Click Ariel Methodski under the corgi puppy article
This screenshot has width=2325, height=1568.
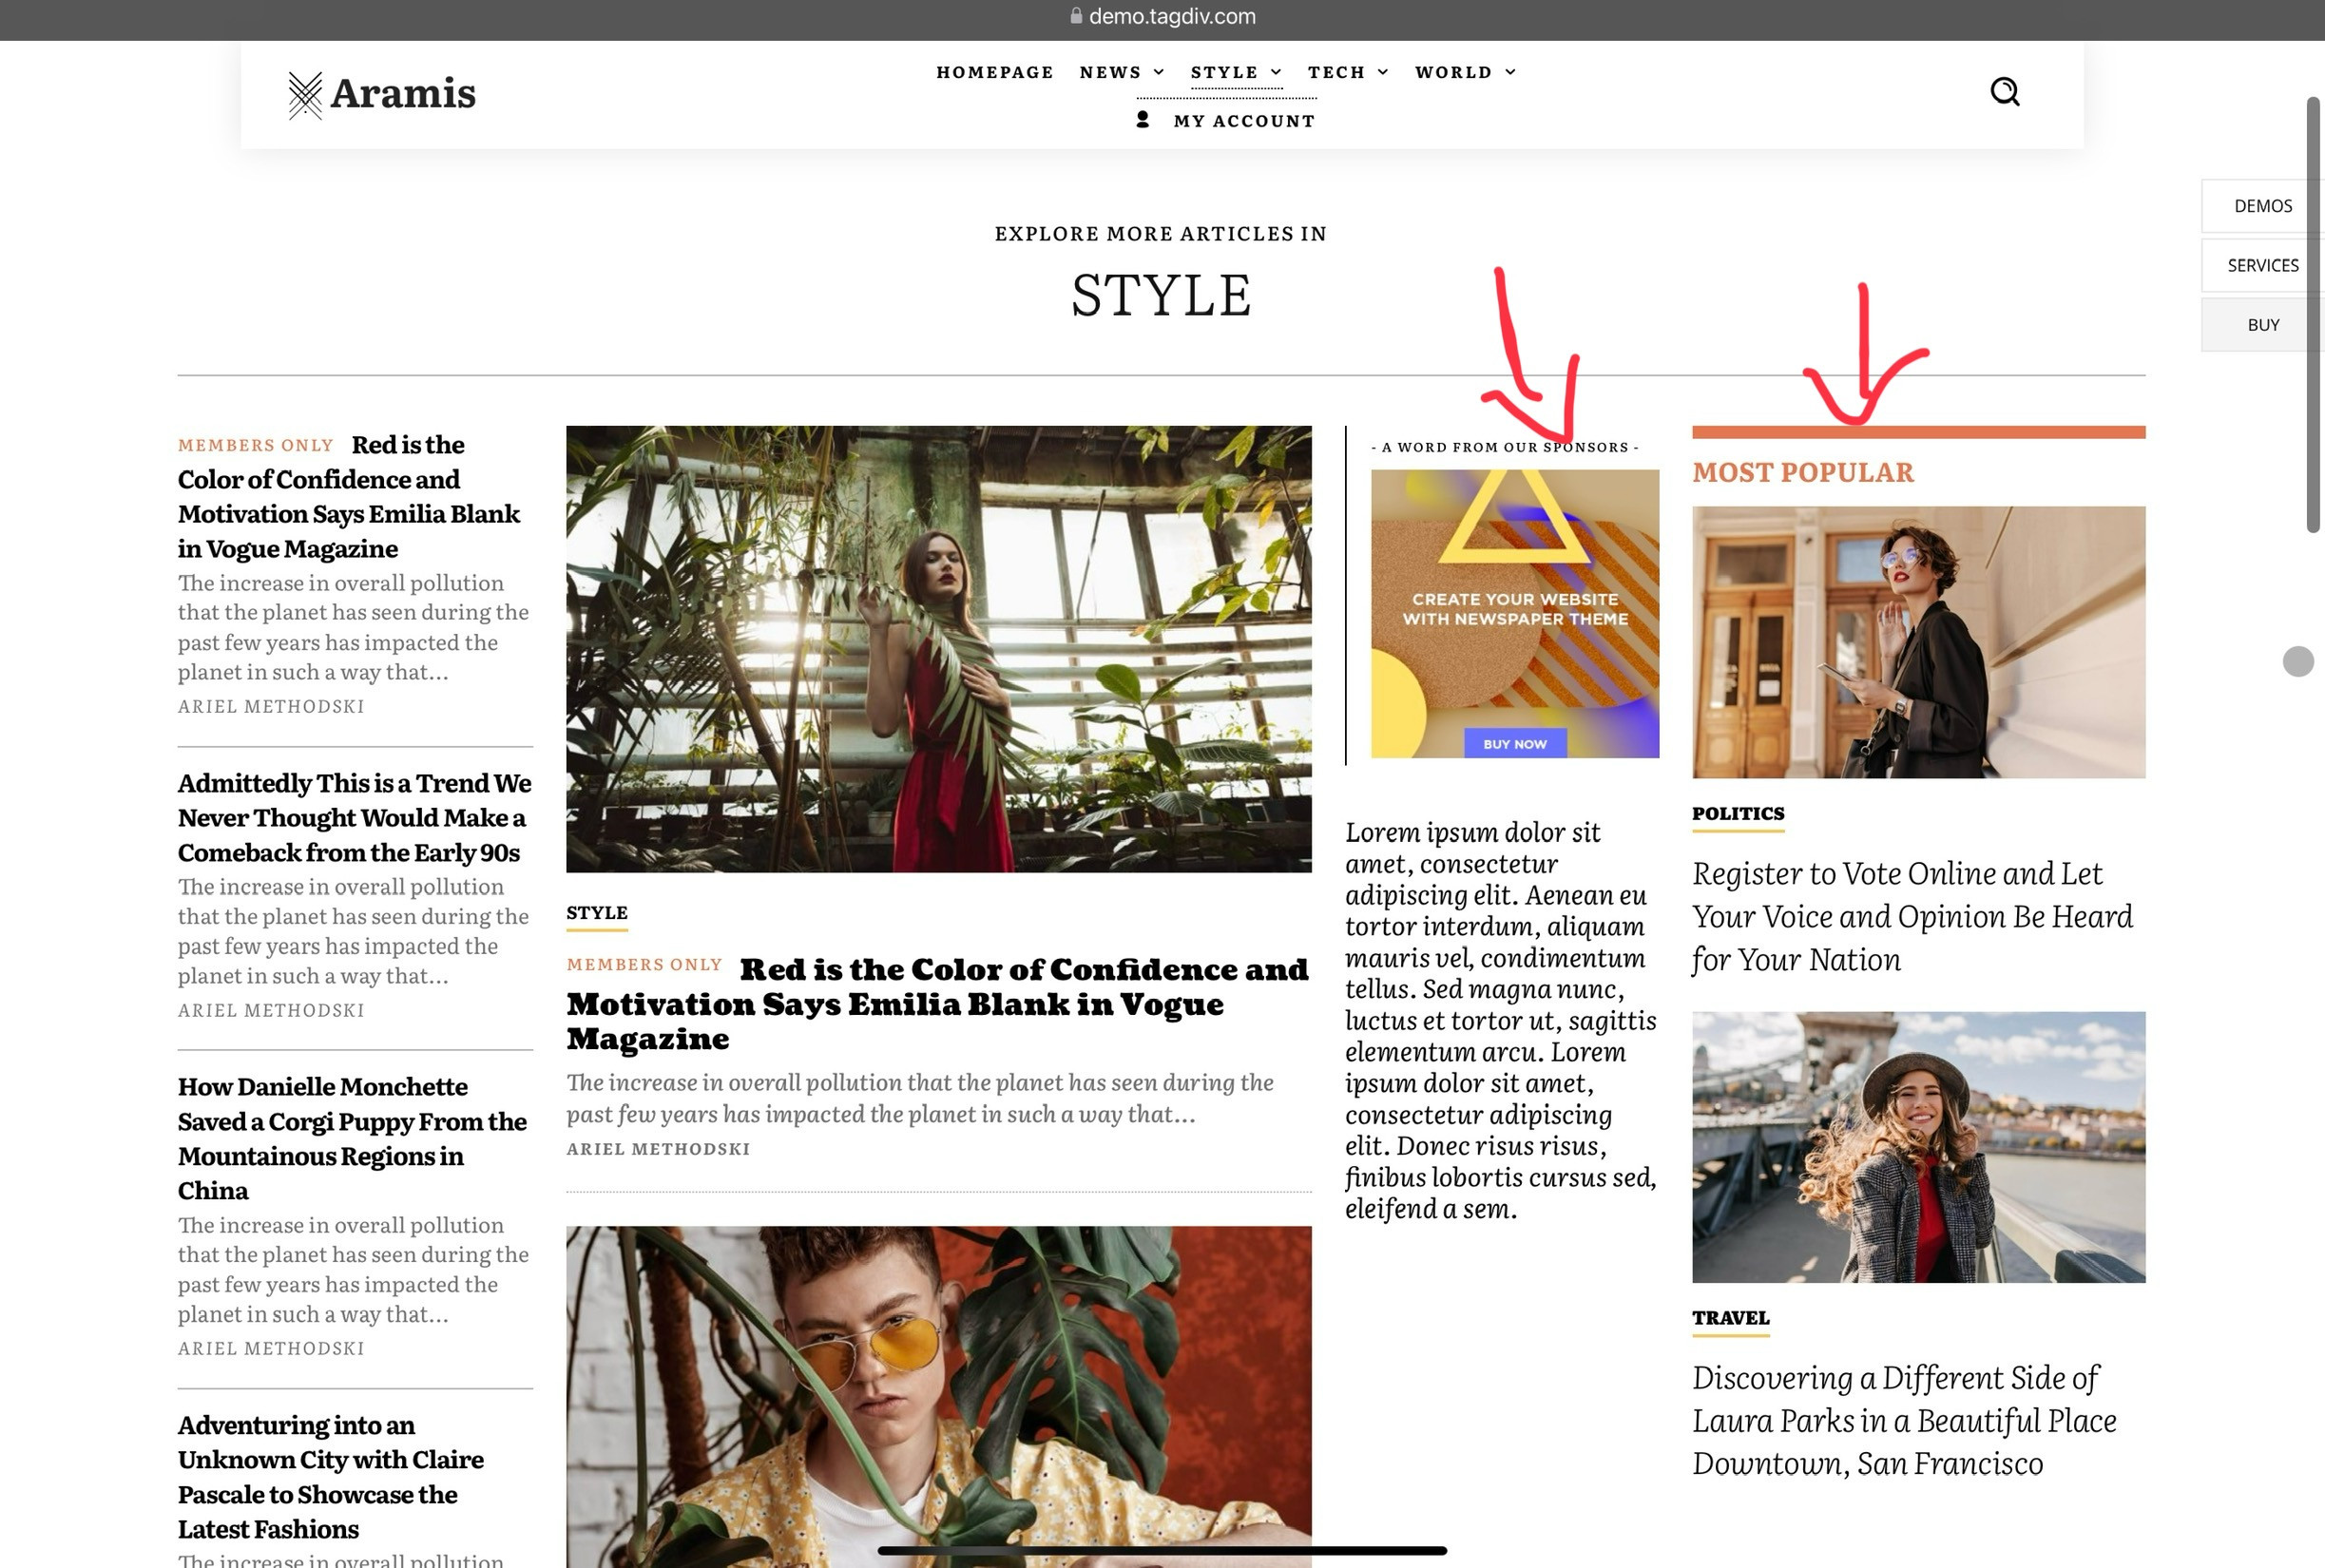(271, 1348)
